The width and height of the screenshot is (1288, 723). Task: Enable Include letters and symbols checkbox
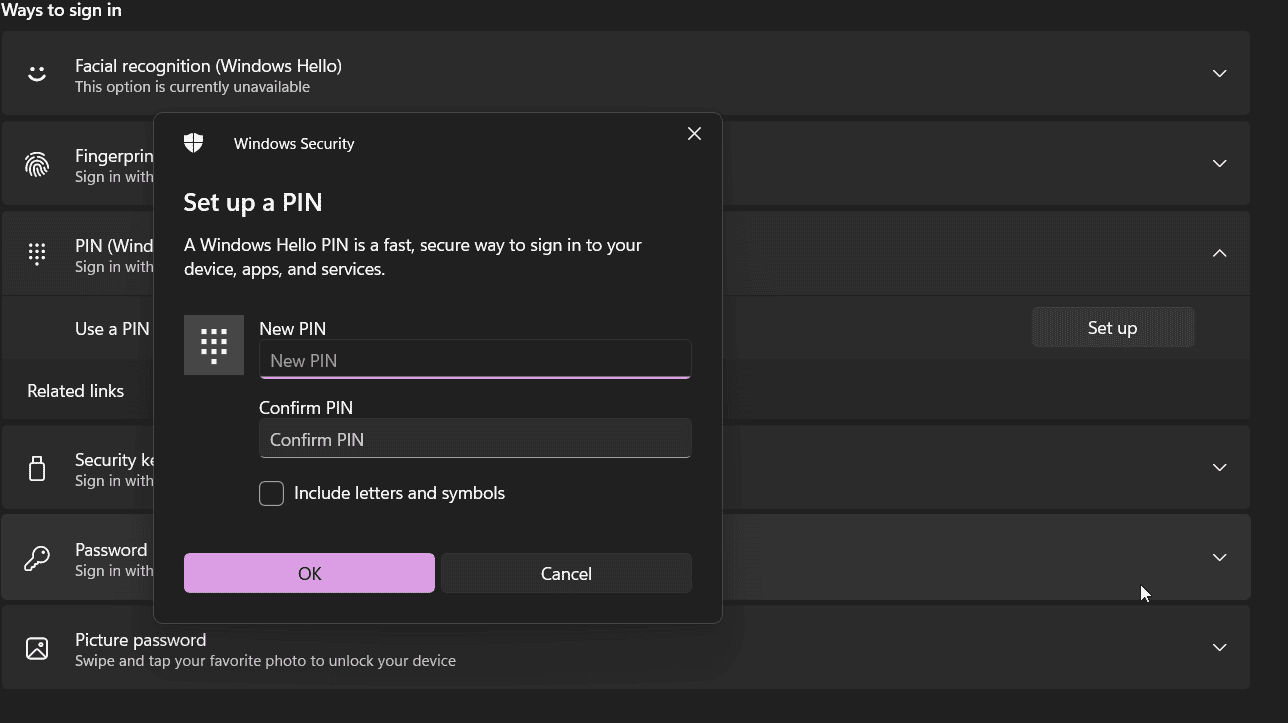pyautogui.click(x=271, y=493)
